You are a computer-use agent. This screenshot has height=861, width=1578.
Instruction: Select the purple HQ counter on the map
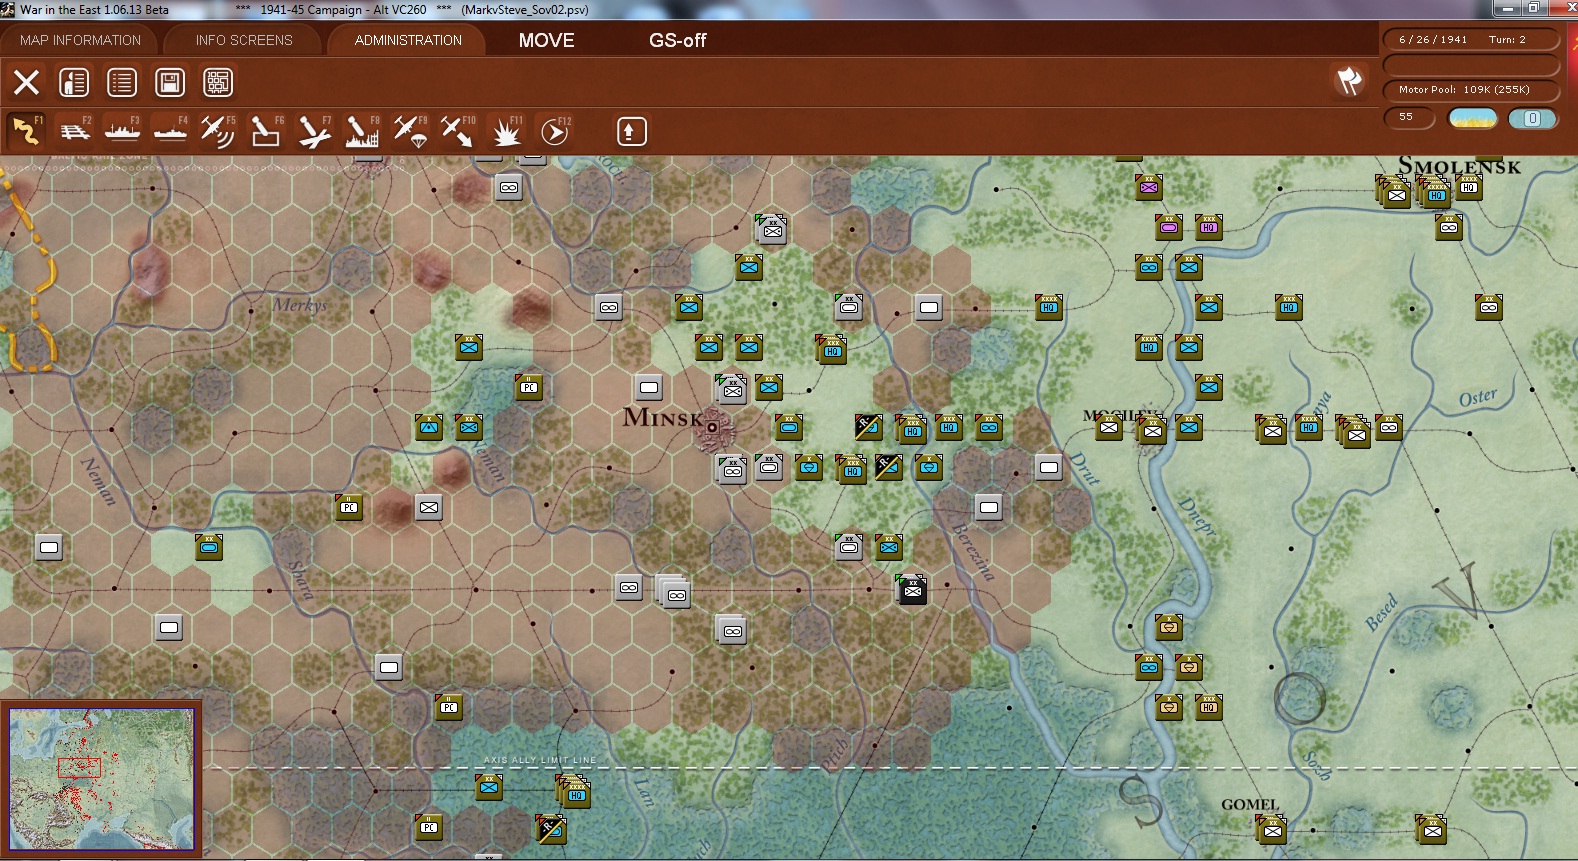[1208, 227]
